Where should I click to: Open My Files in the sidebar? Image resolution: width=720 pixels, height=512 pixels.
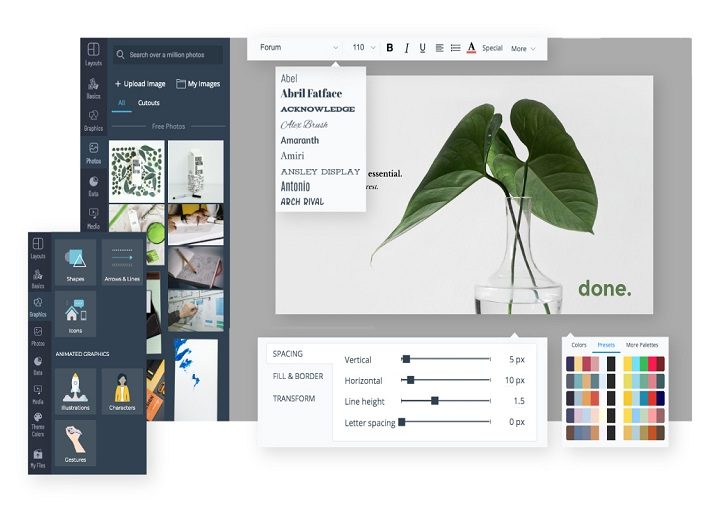click(38, 458)
